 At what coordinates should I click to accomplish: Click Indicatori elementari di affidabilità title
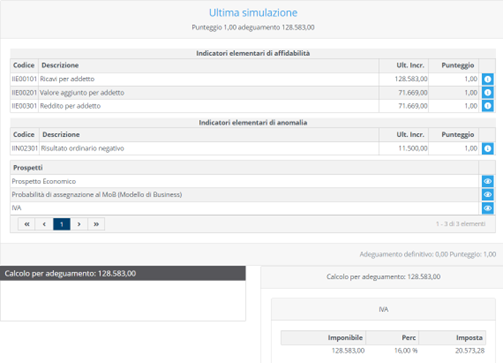pos(253,53)
